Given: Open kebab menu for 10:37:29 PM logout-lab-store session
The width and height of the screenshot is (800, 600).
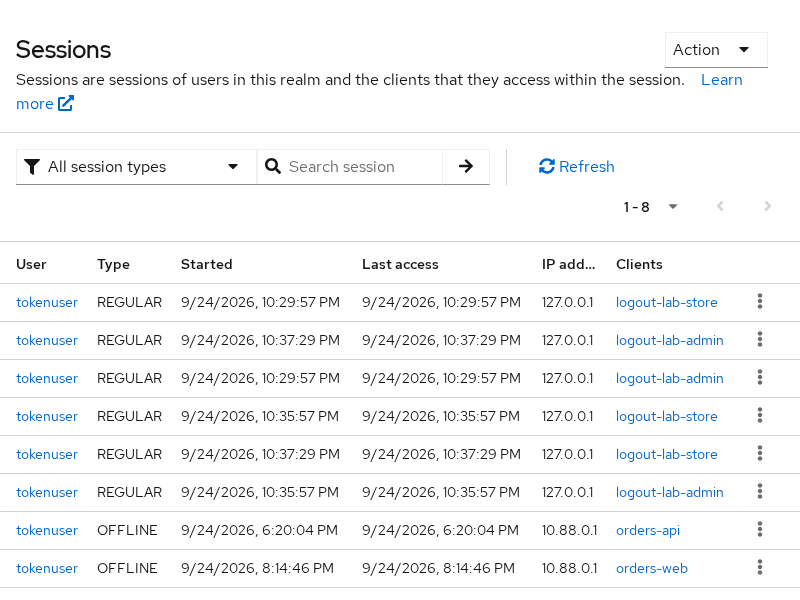Looking at the screenshot, I should 760,454.
